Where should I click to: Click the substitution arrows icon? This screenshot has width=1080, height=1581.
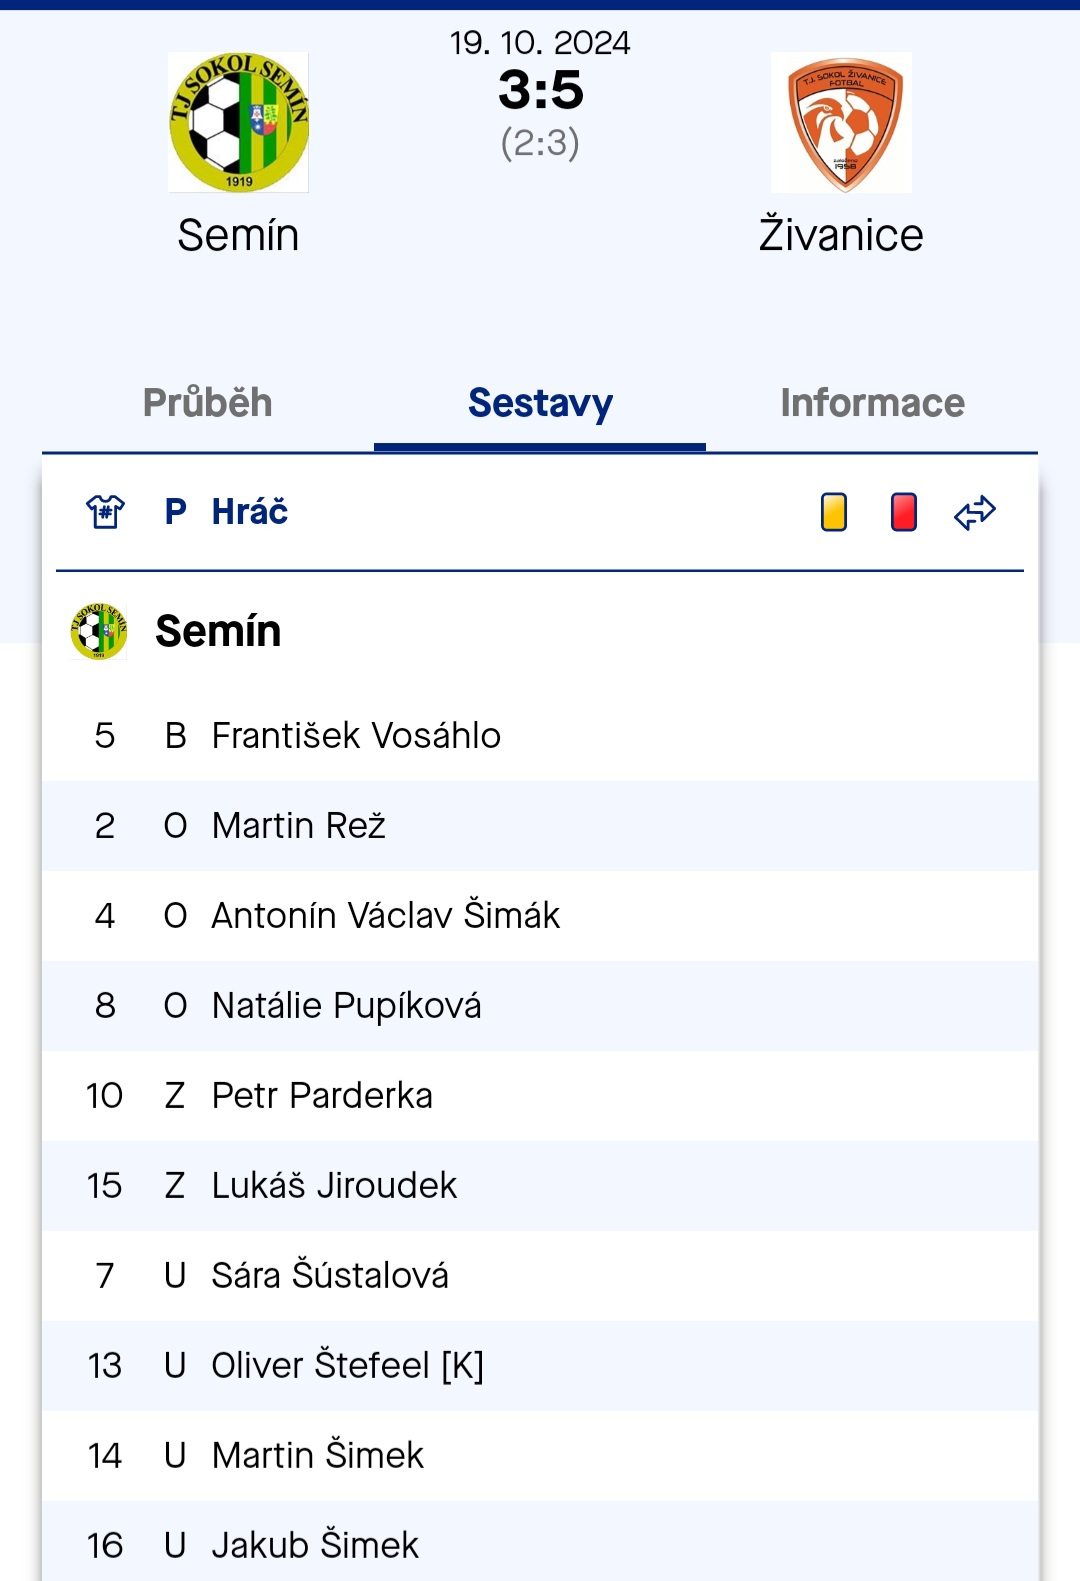(x=975, y=512)
